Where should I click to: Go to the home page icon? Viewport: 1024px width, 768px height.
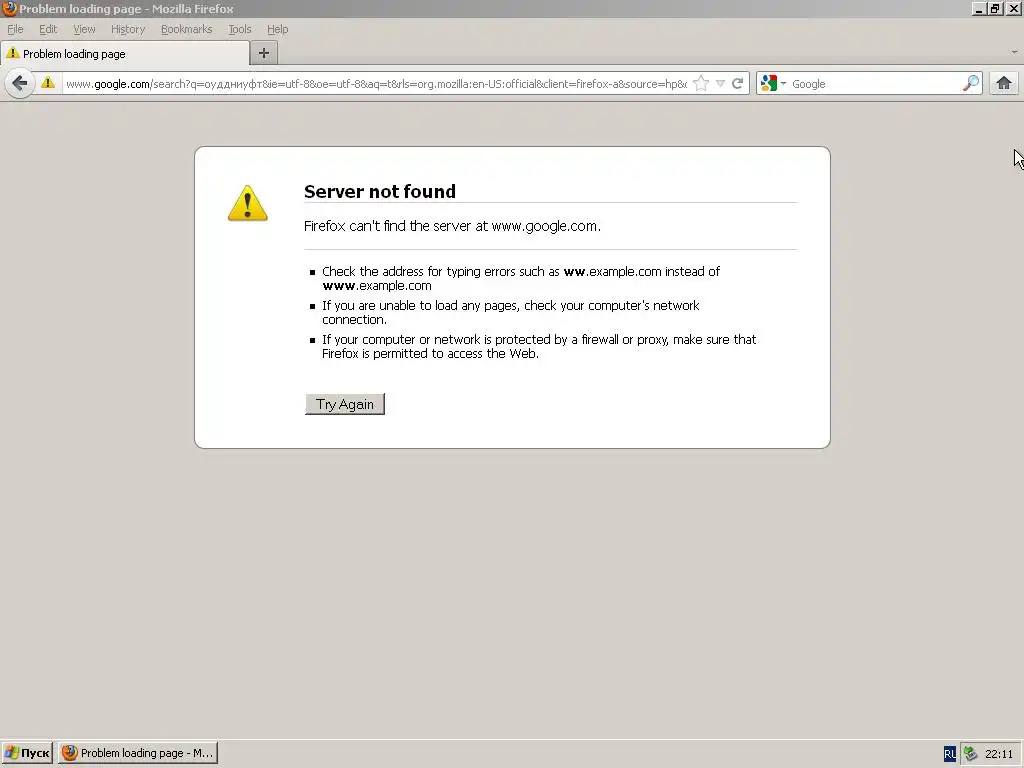[1004, 83]
